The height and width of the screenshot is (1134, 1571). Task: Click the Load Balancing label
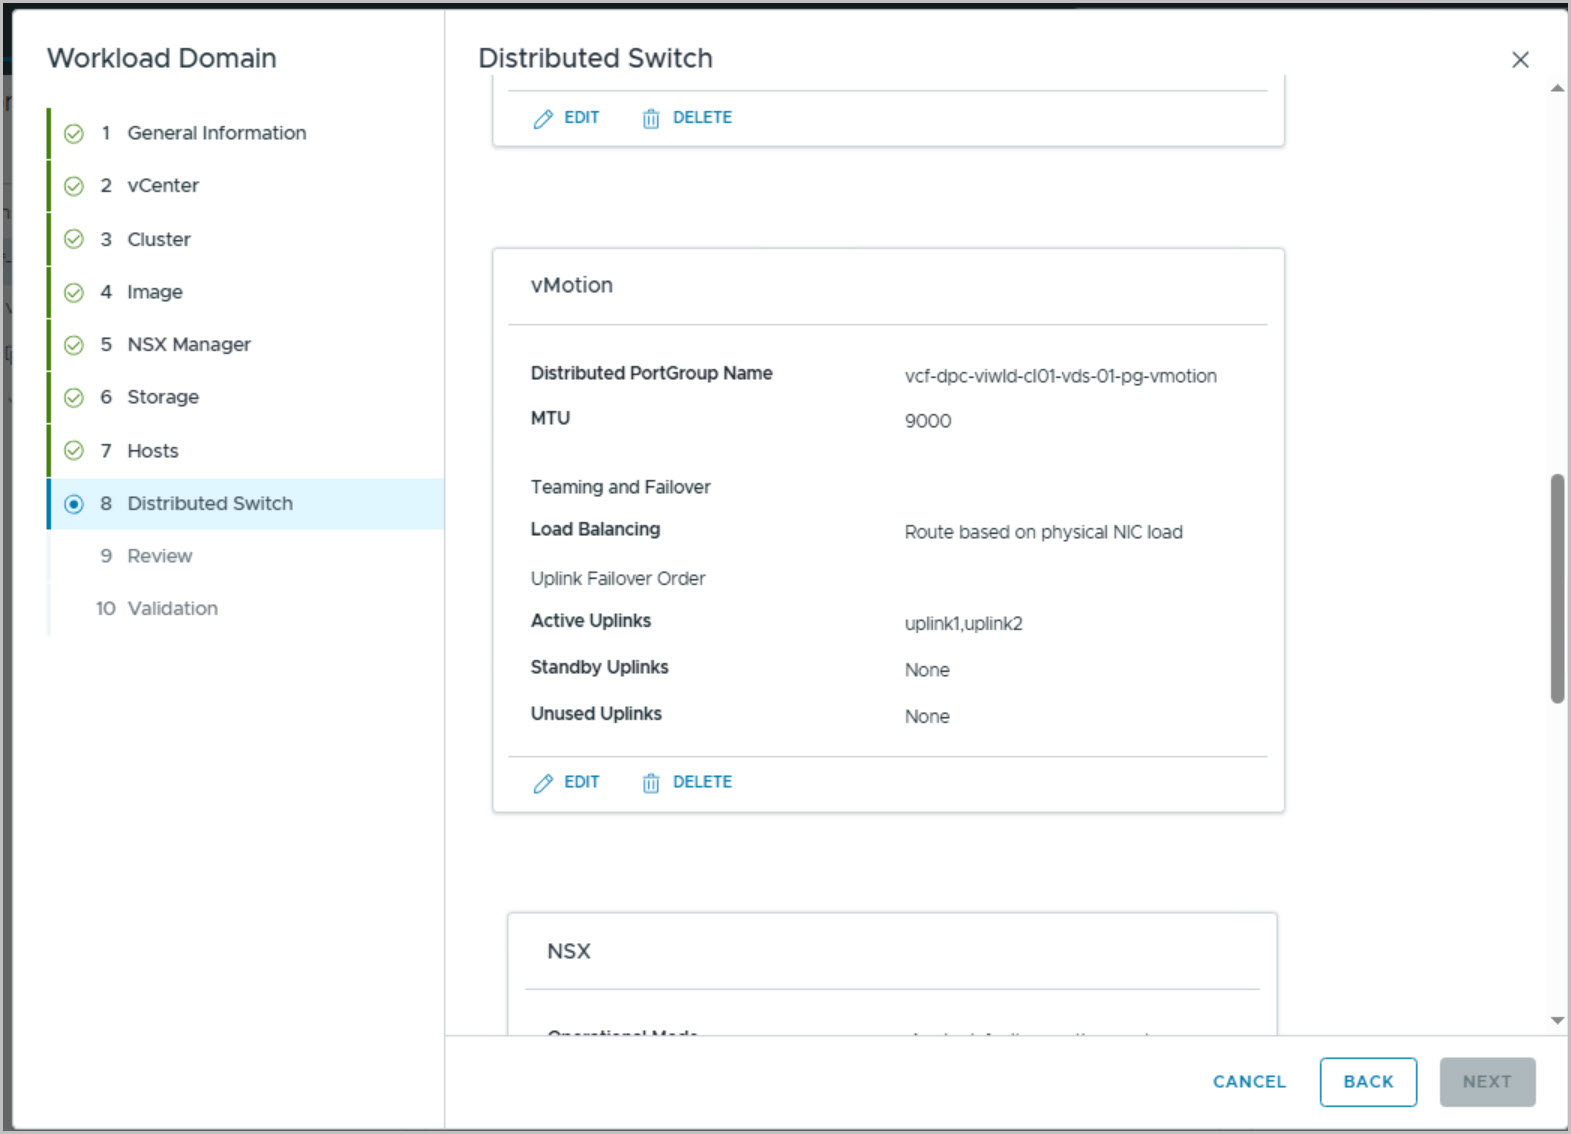pyautogui.click(x=596, y=529)
